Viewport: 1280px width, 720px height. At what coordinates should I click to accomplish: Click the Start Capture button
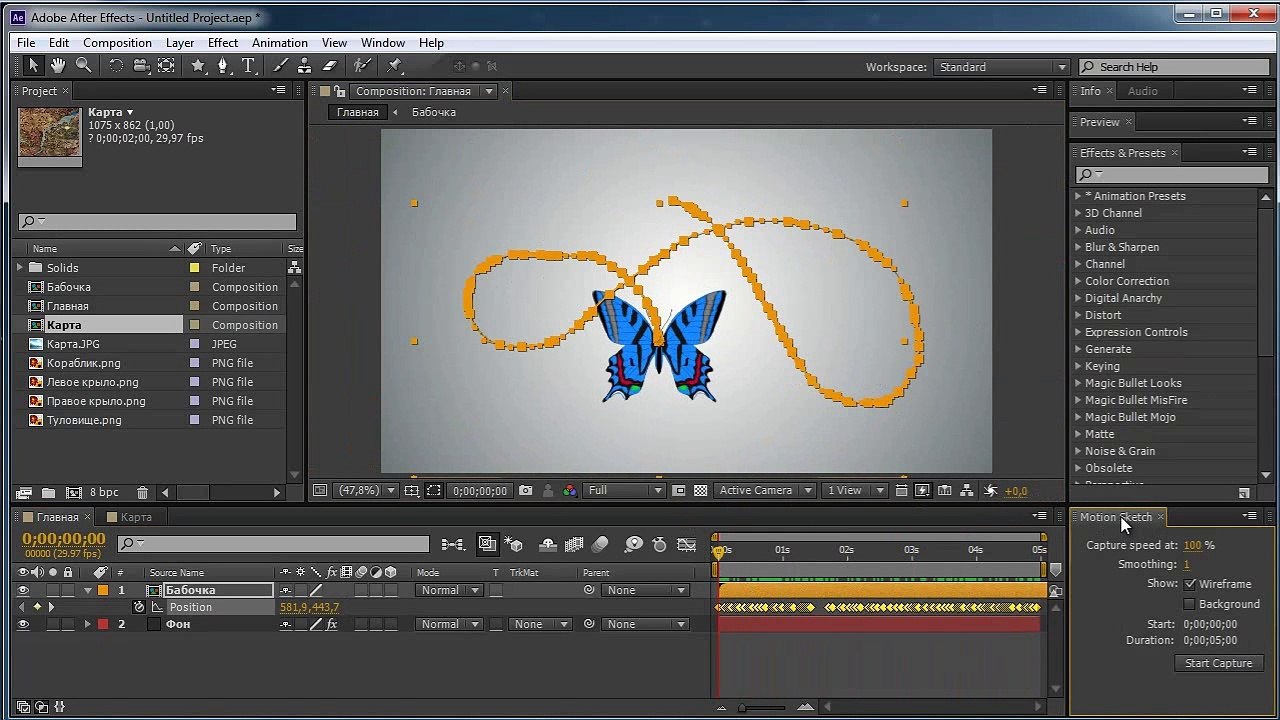coord(1219,663)
